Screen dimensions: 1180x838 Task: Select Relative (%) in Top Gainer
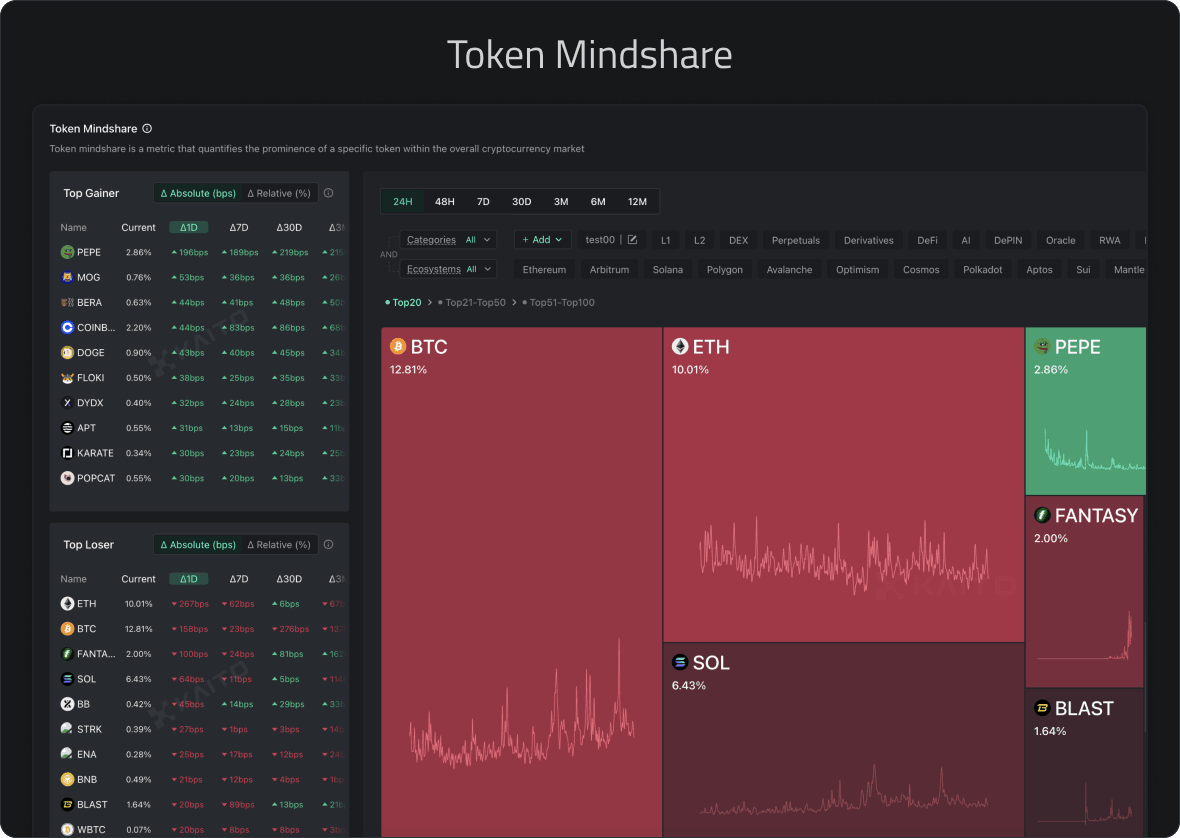279,193
